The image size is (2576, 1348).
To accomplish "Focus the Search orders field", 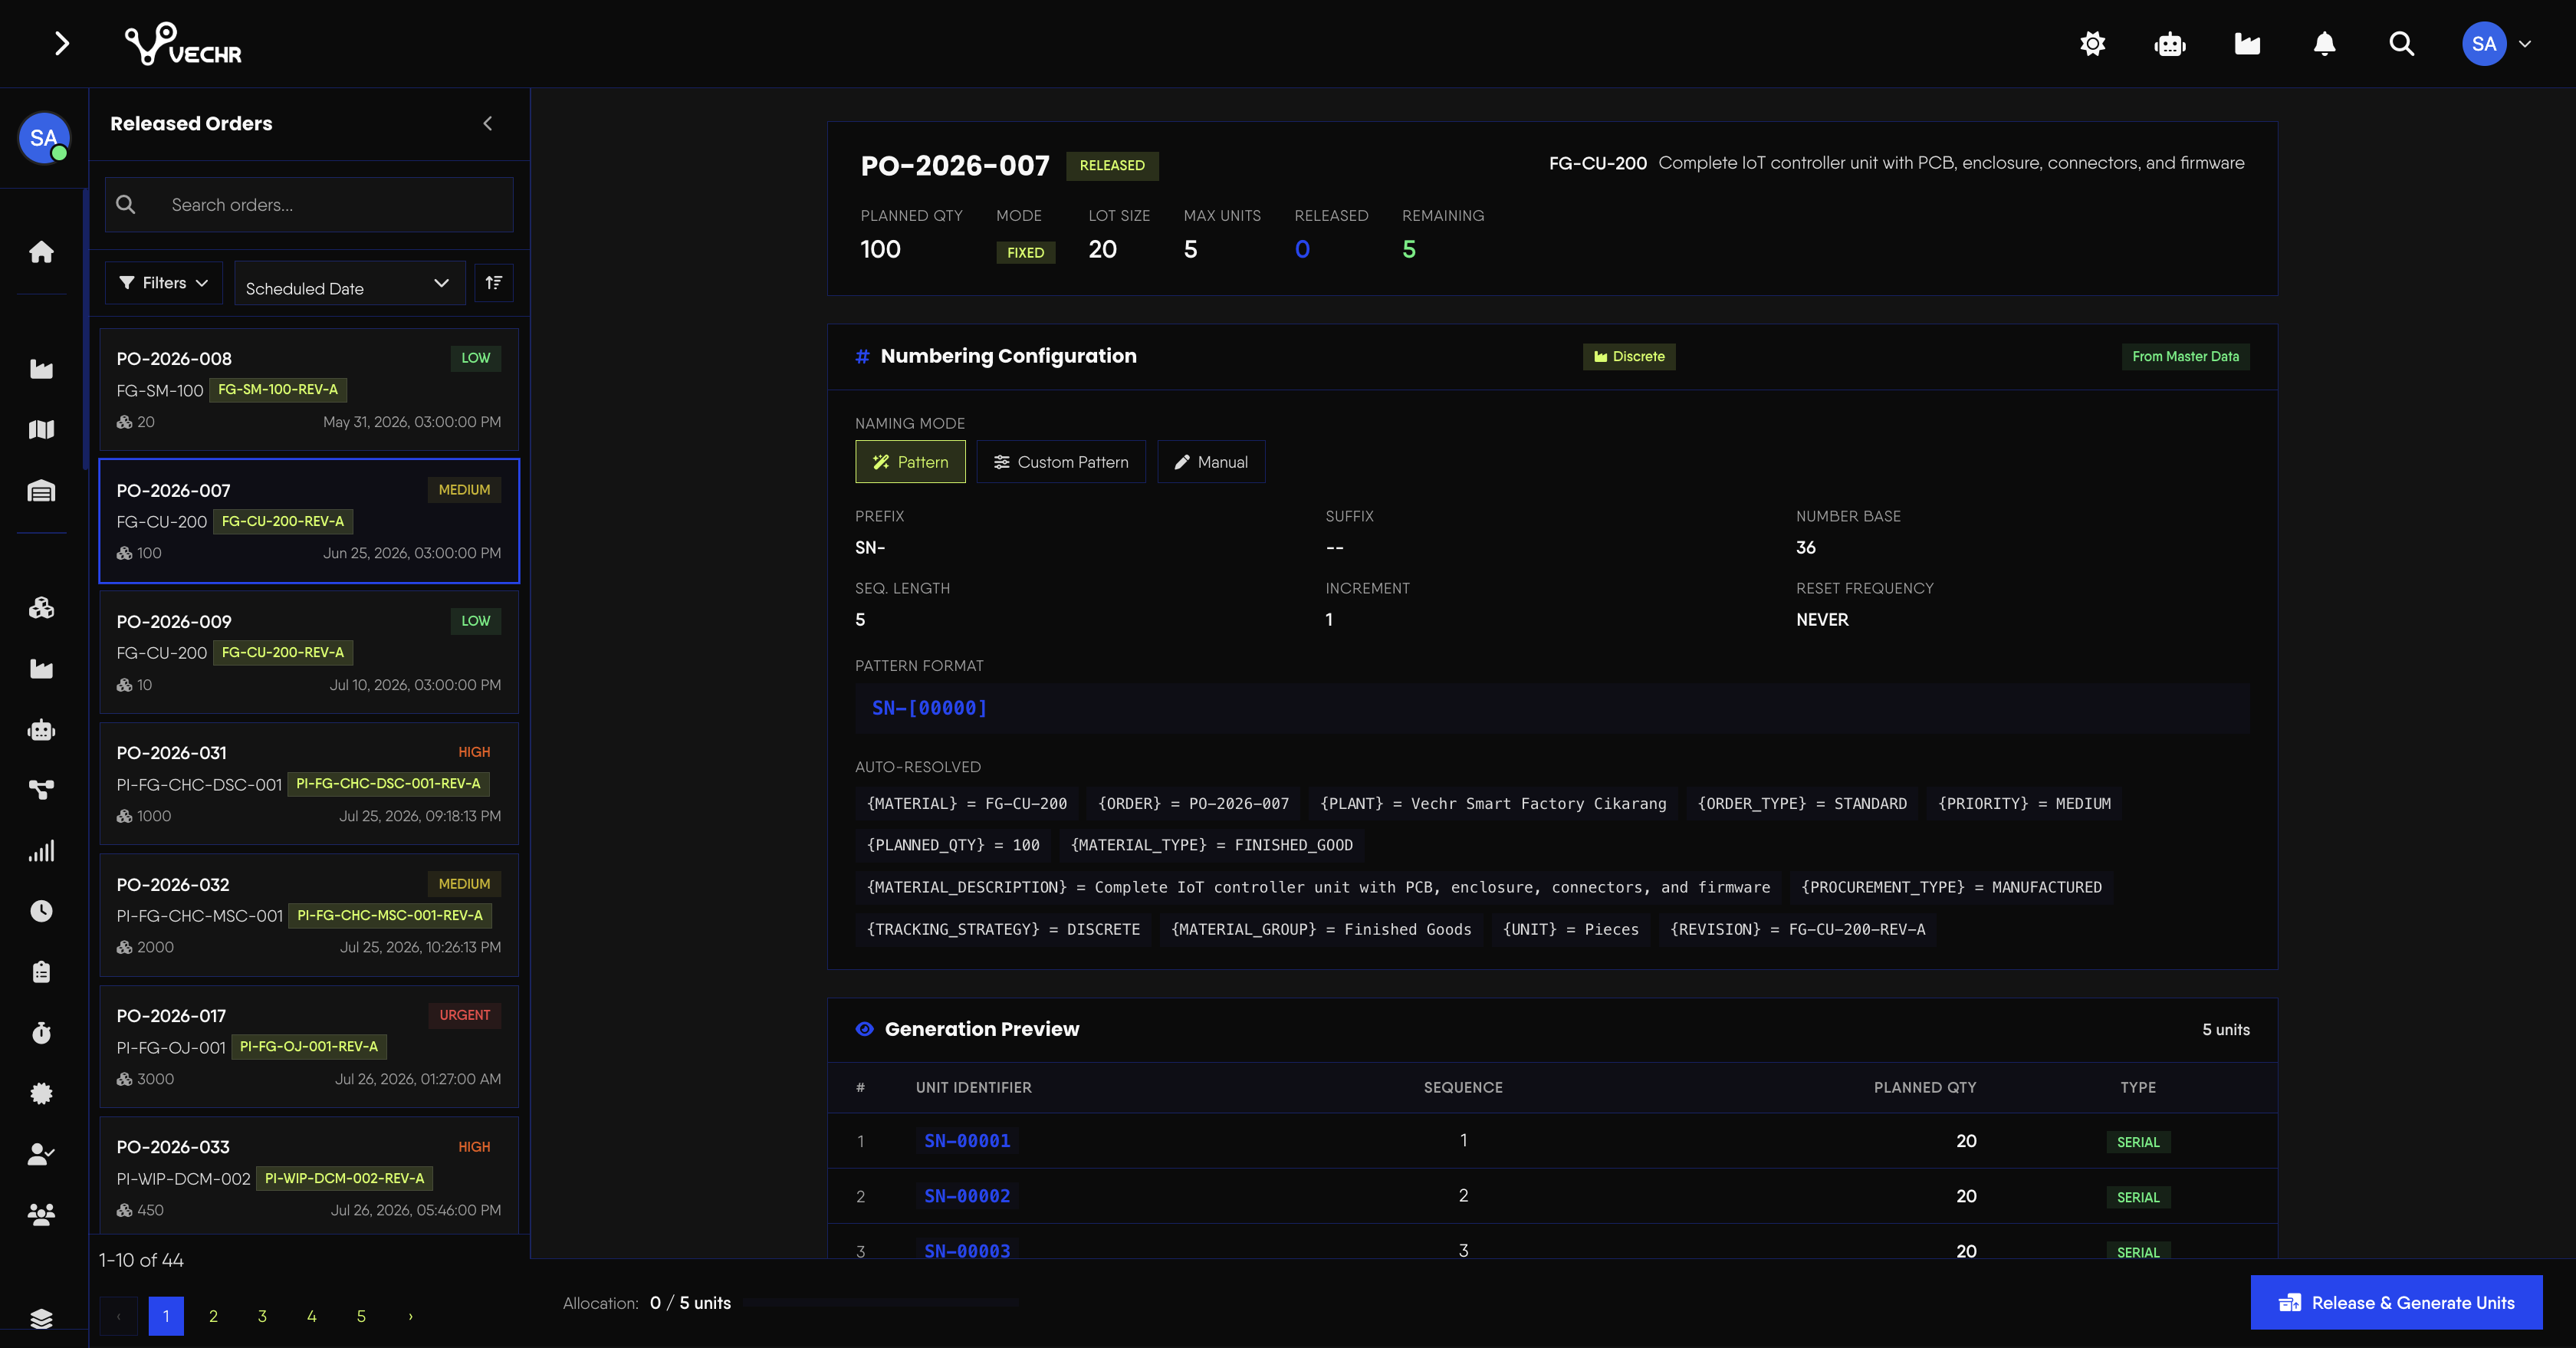I will 309,205.
